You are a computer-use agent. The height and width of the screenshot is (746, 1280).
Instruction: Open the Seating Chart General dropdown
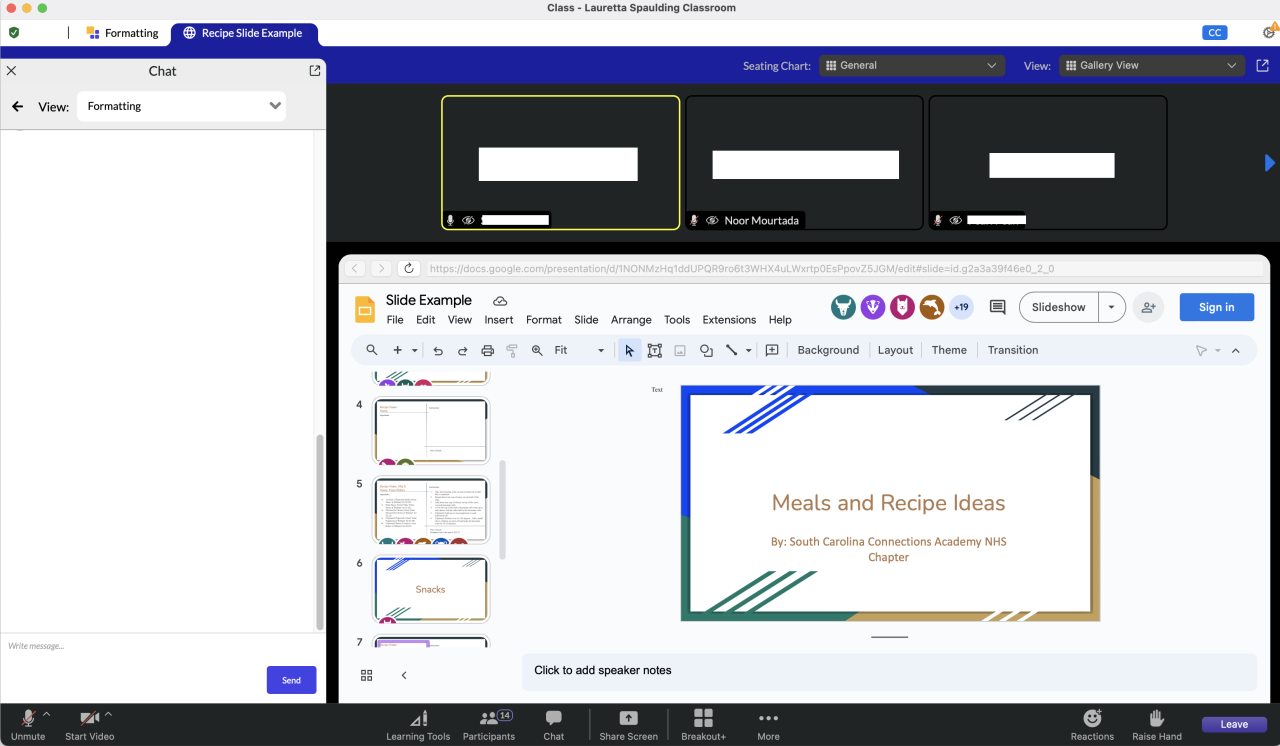pyautogui.click(x=911, y=66)
